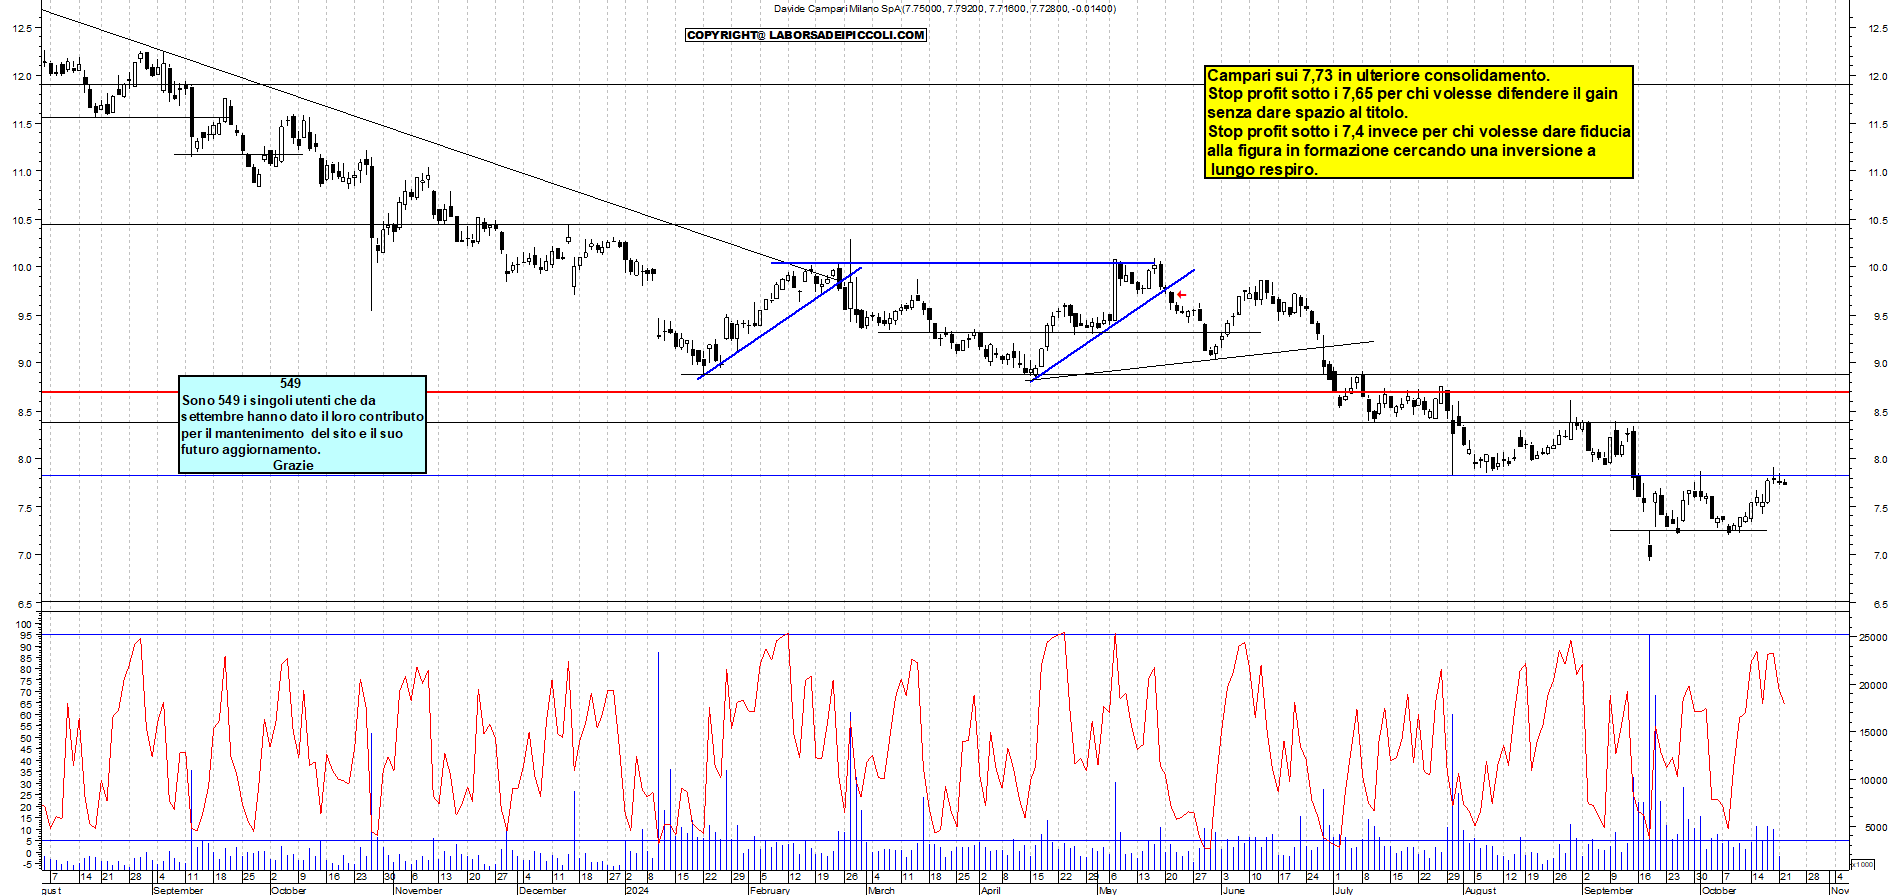The image size is (1890, 895).
Task: Click the 95 level label on the oscillator scale
Action: [26, 635]
